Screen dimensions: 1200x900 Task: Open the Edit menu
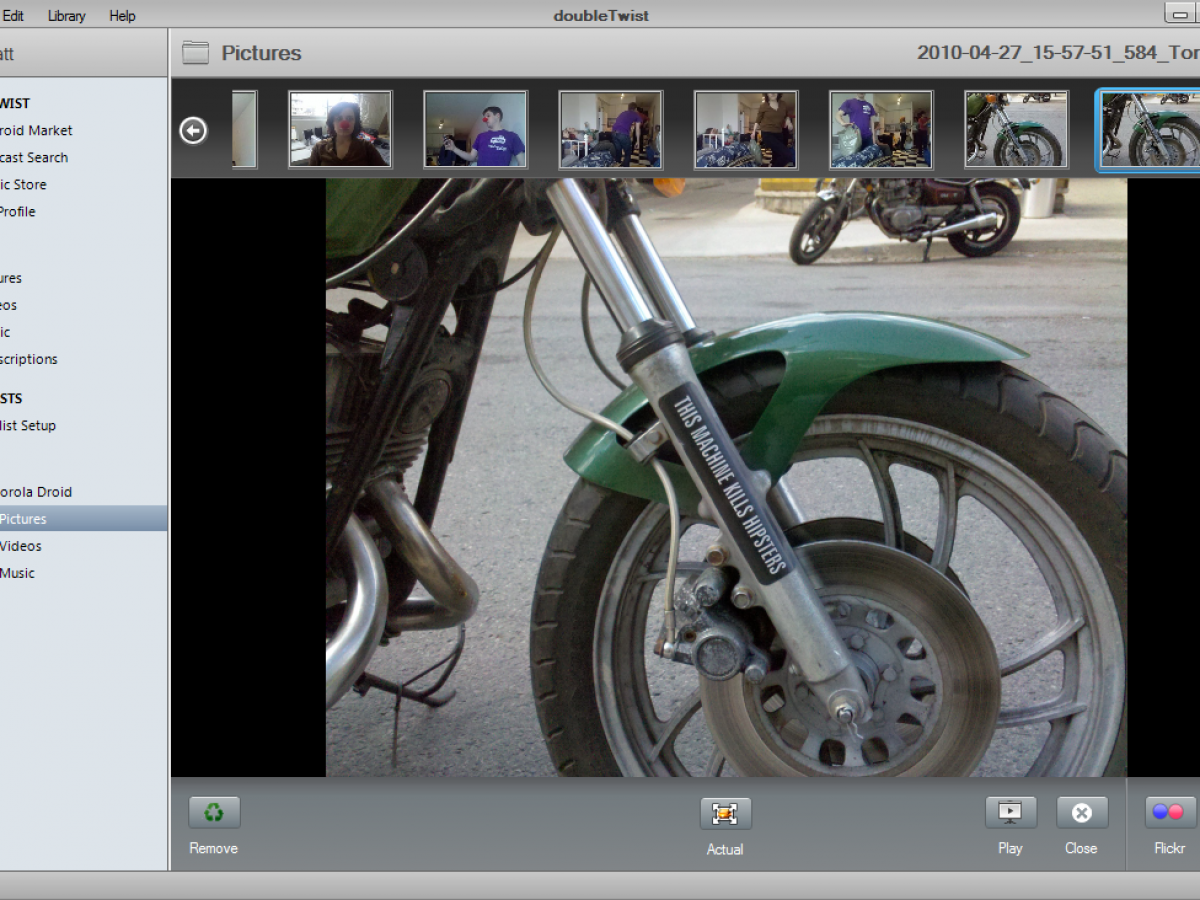point(13,16)
